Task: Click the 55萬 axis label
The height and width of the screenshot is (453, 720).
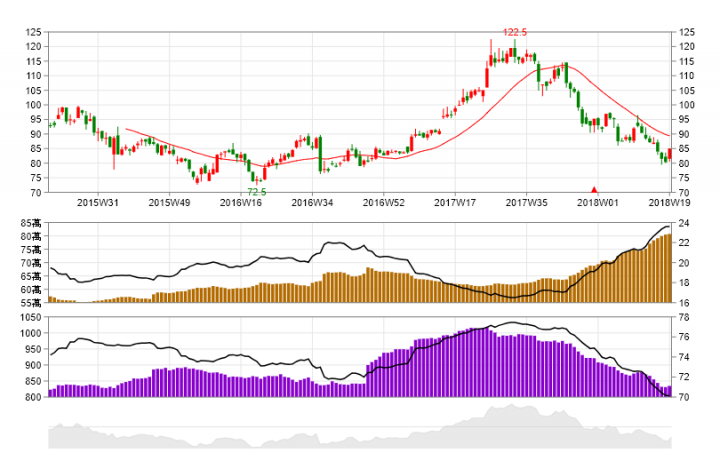Action: pyautogui.click(x=31, y=303)
